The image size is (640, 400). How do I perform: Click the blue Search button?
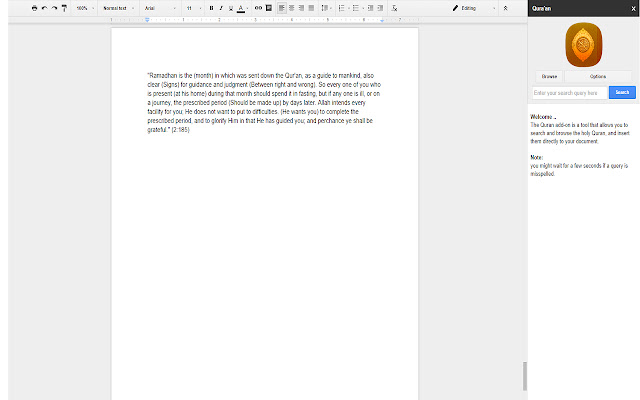coord(622,92)
